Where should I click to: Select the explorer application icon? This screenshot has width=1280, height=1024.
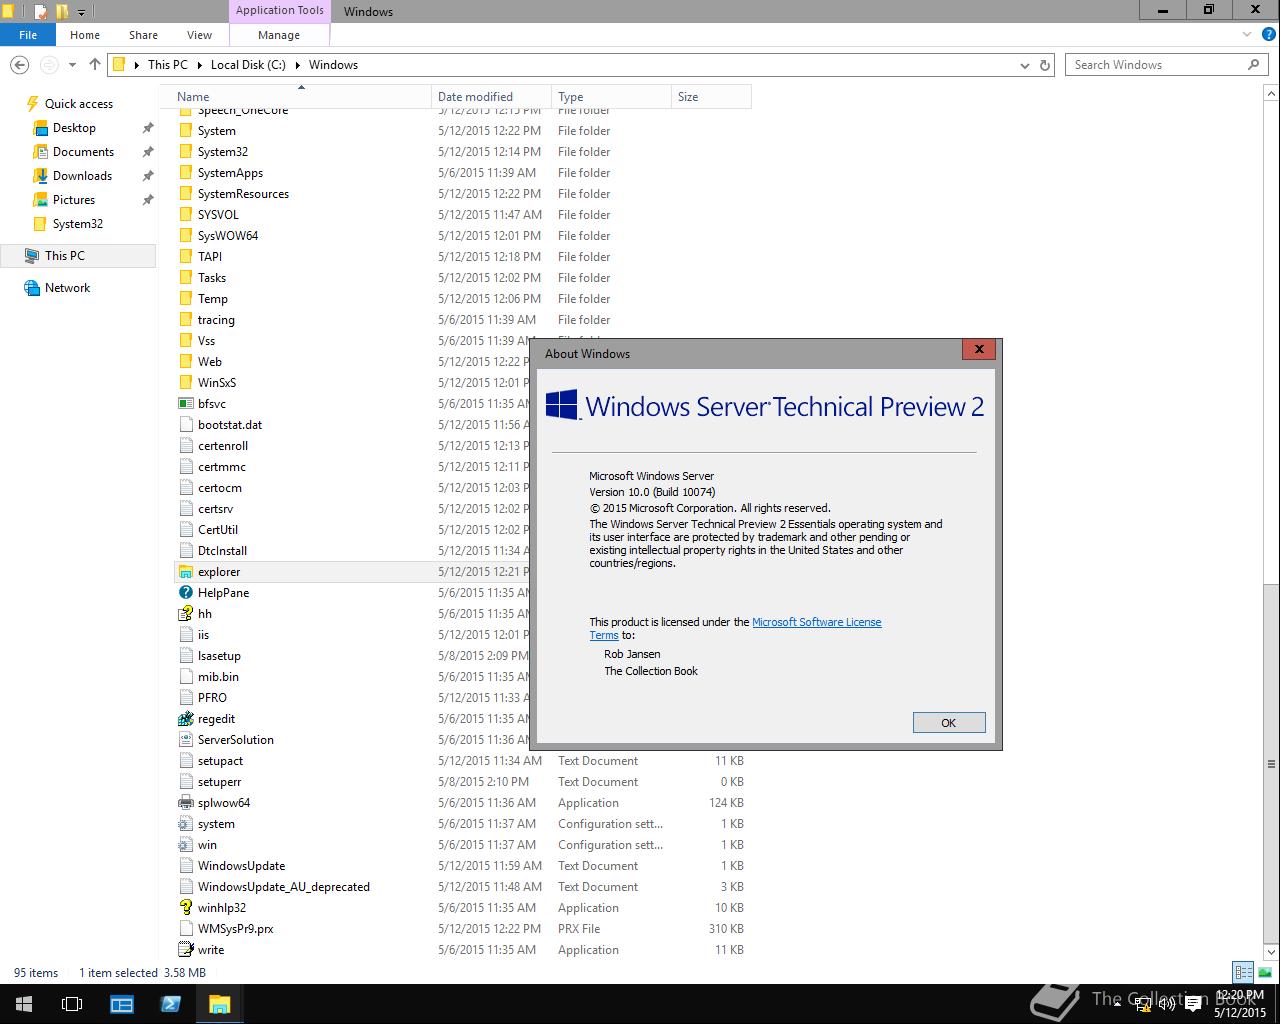tap(185, 572)
